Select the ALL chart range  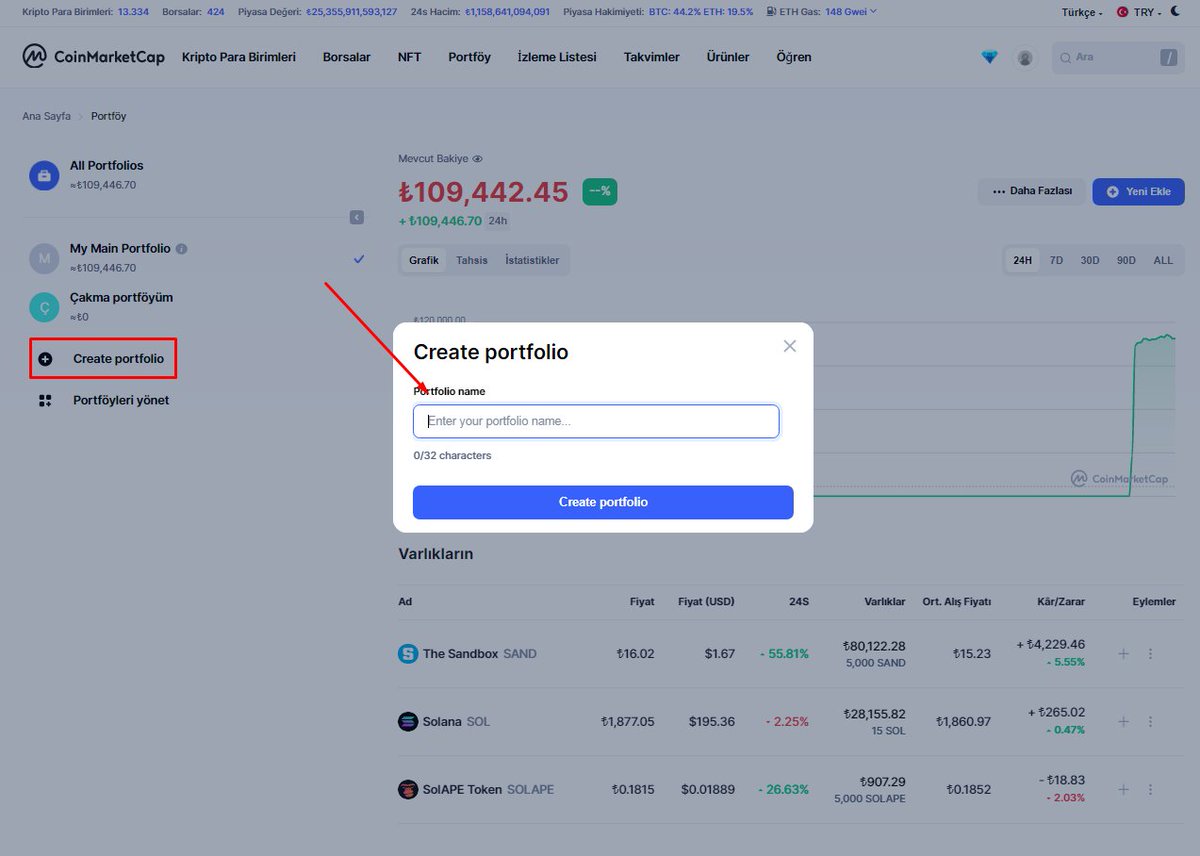[x=1163, y=260]
